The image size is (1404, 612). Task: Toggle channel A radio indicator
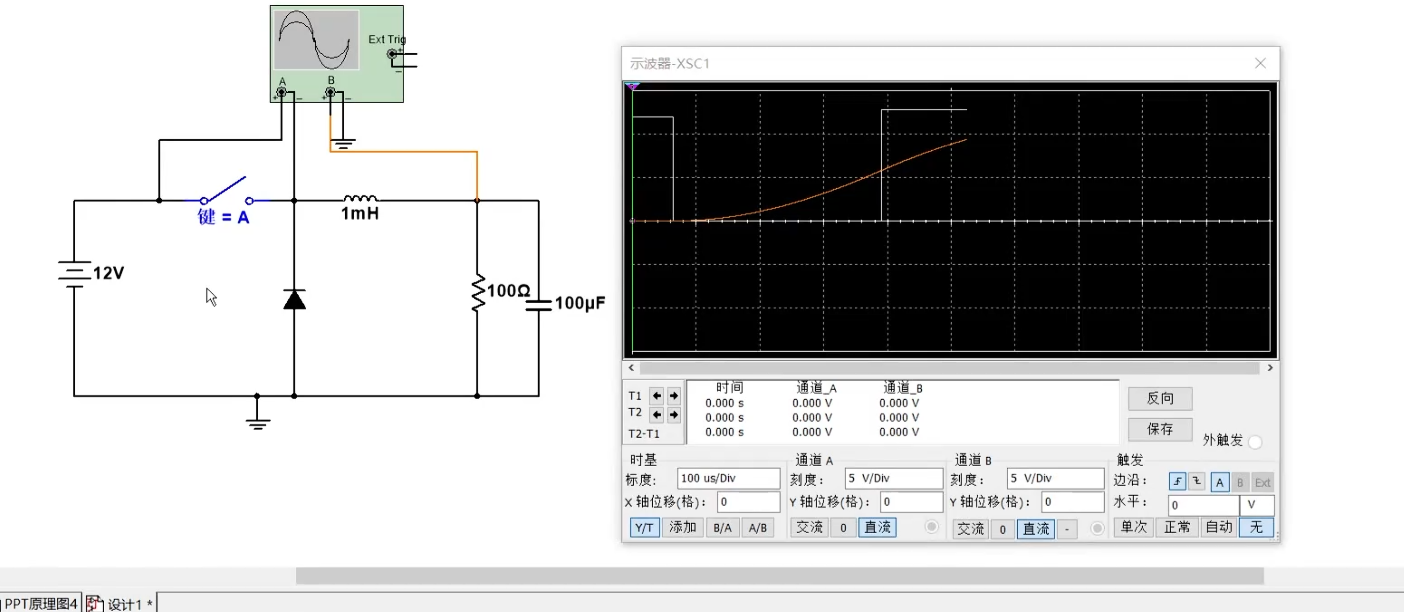coord(932,527)
